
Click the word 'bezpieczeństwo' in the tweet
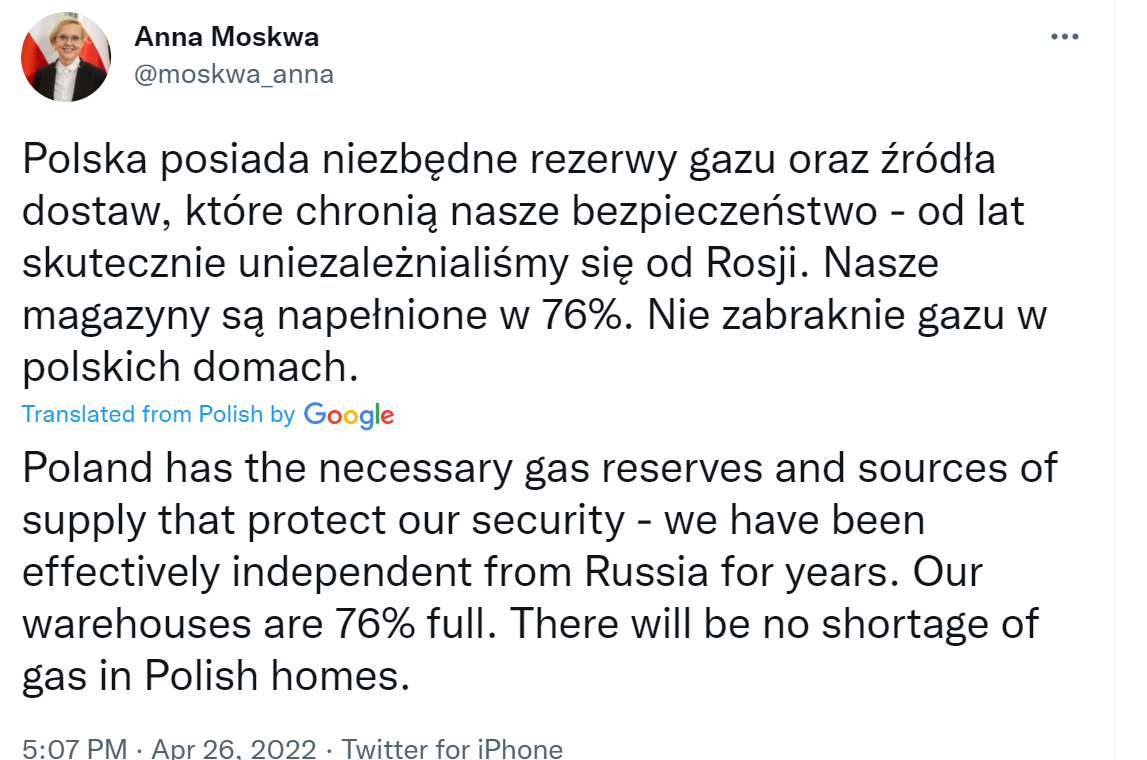click(724, 211)
